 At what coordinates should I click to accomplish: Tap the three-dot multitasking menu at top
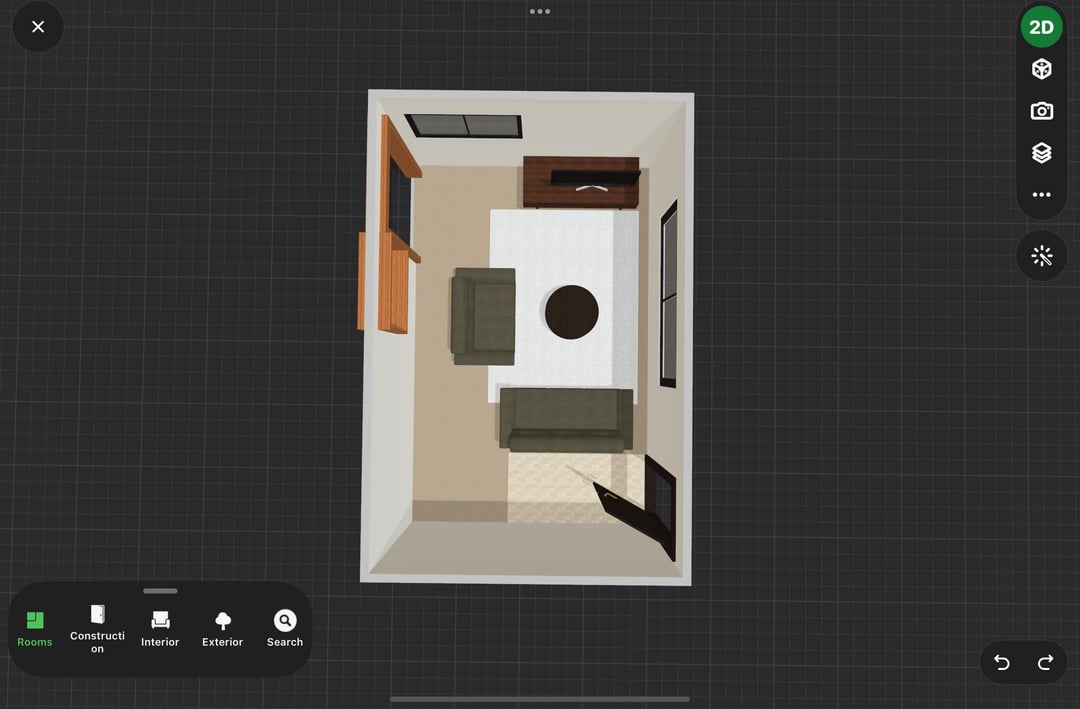(540, 12)
